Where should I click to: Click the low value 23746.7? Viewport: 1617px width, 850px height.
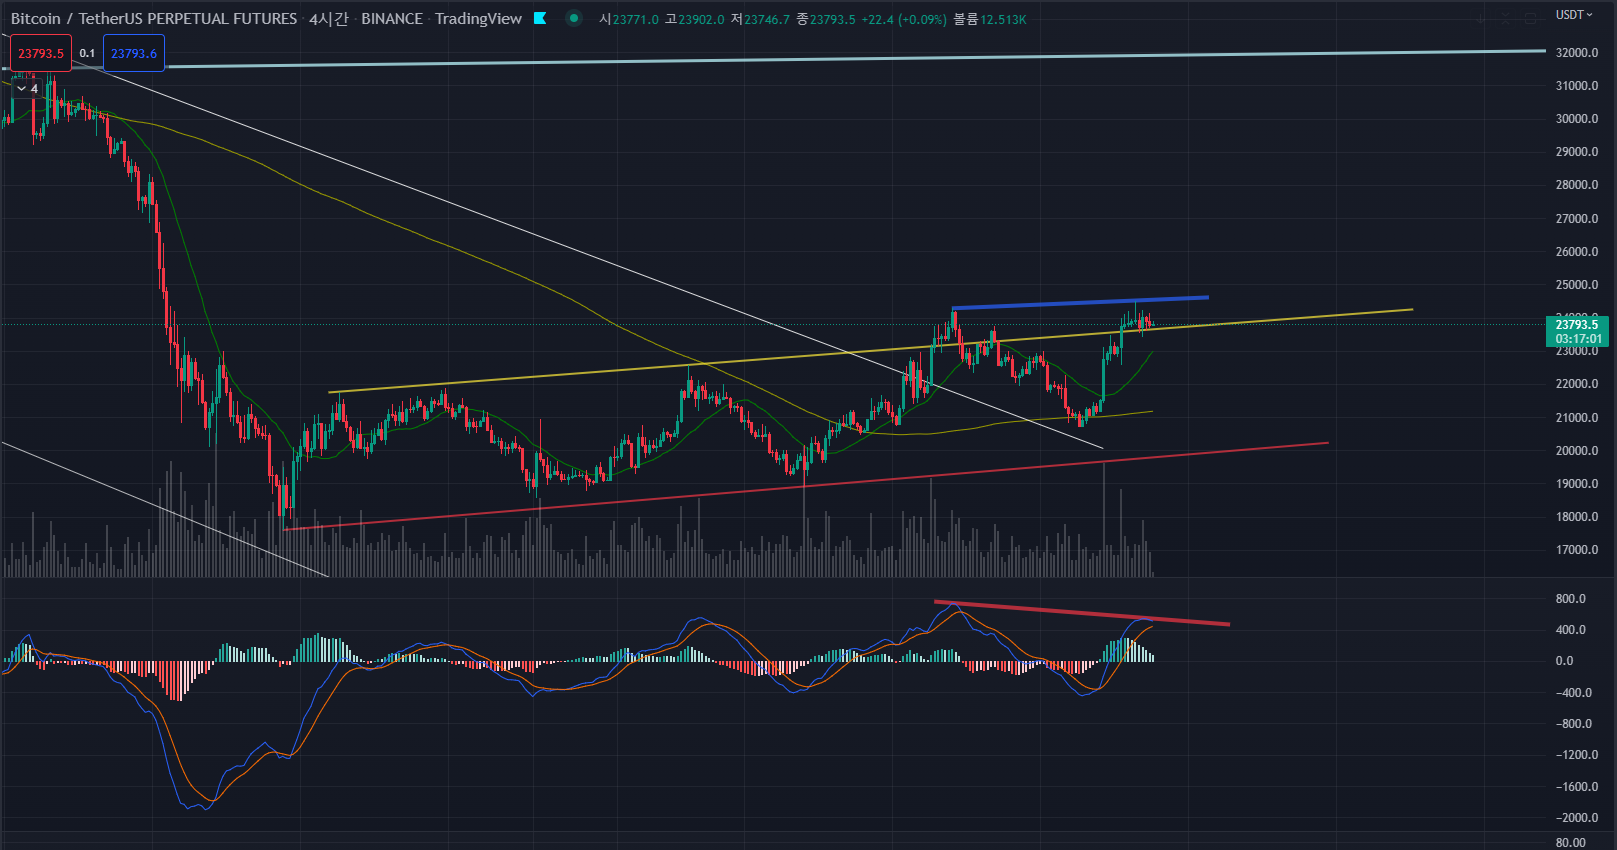pyautogui.click(x=767, y=19)
